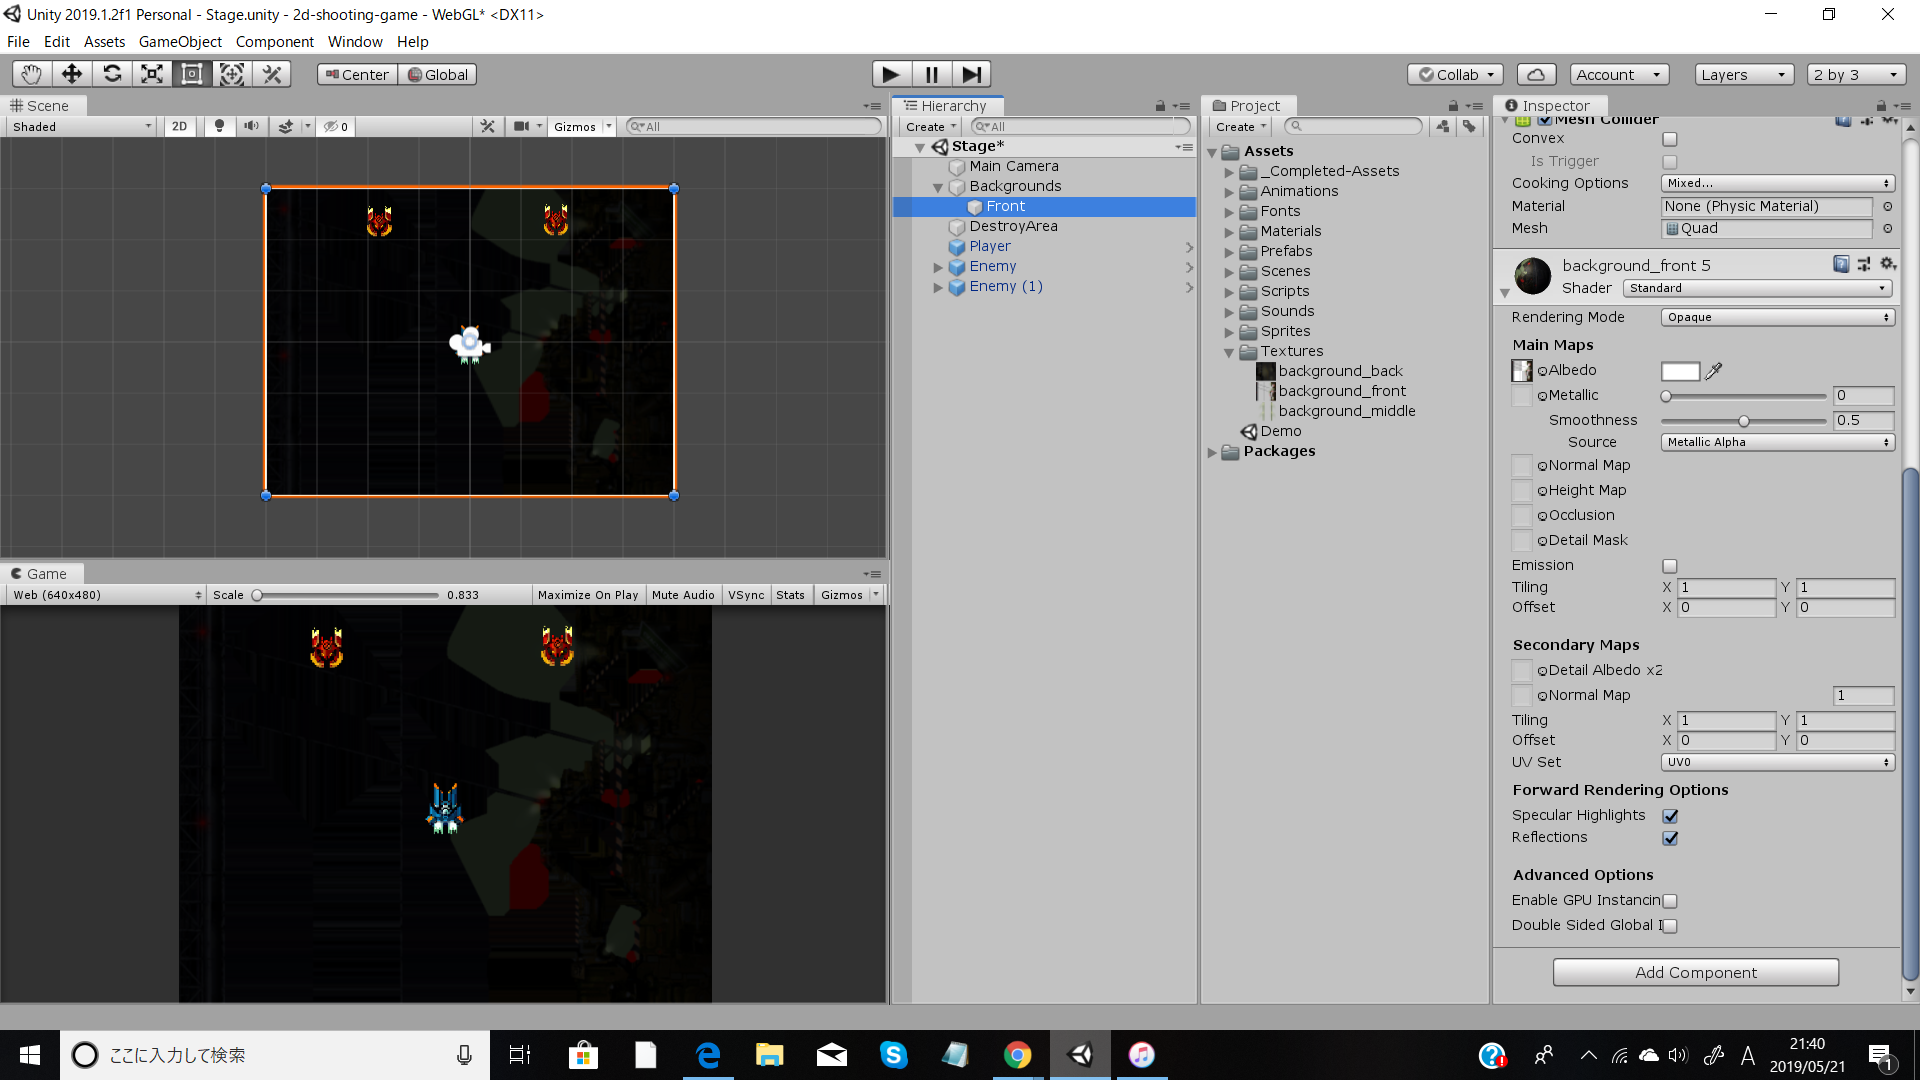This screenshot has height=1080, width=1920.
Task: Open material settings gear icon
Action: point(1888,264)
